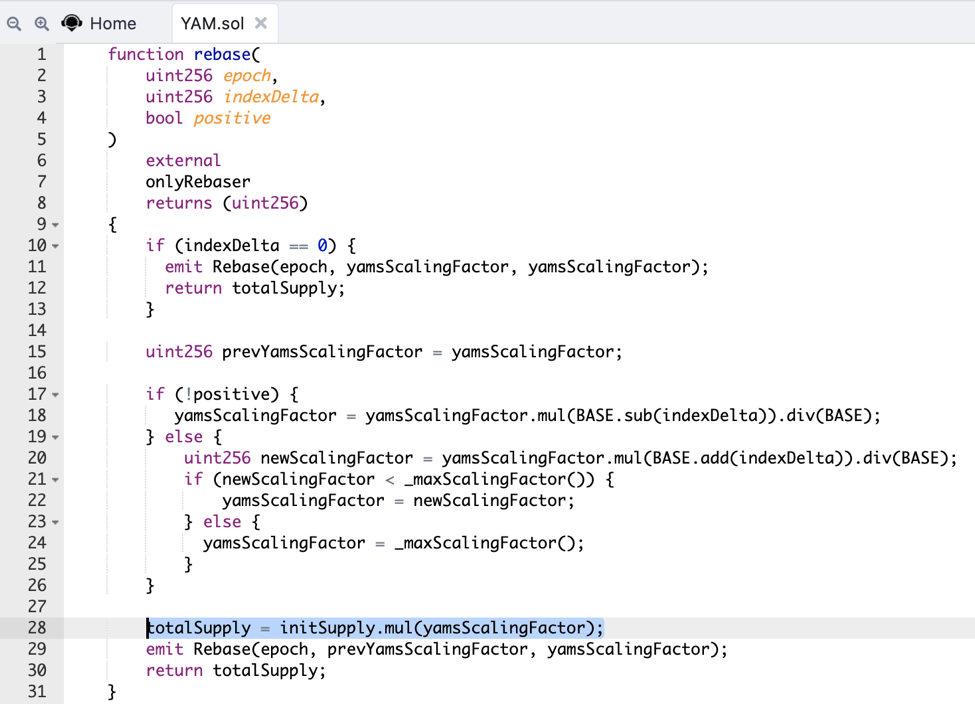Place cursor on the onlyRebaser modifier
Image resolution: width=975 pixels, height=704 pixels.
pos(198,182)
